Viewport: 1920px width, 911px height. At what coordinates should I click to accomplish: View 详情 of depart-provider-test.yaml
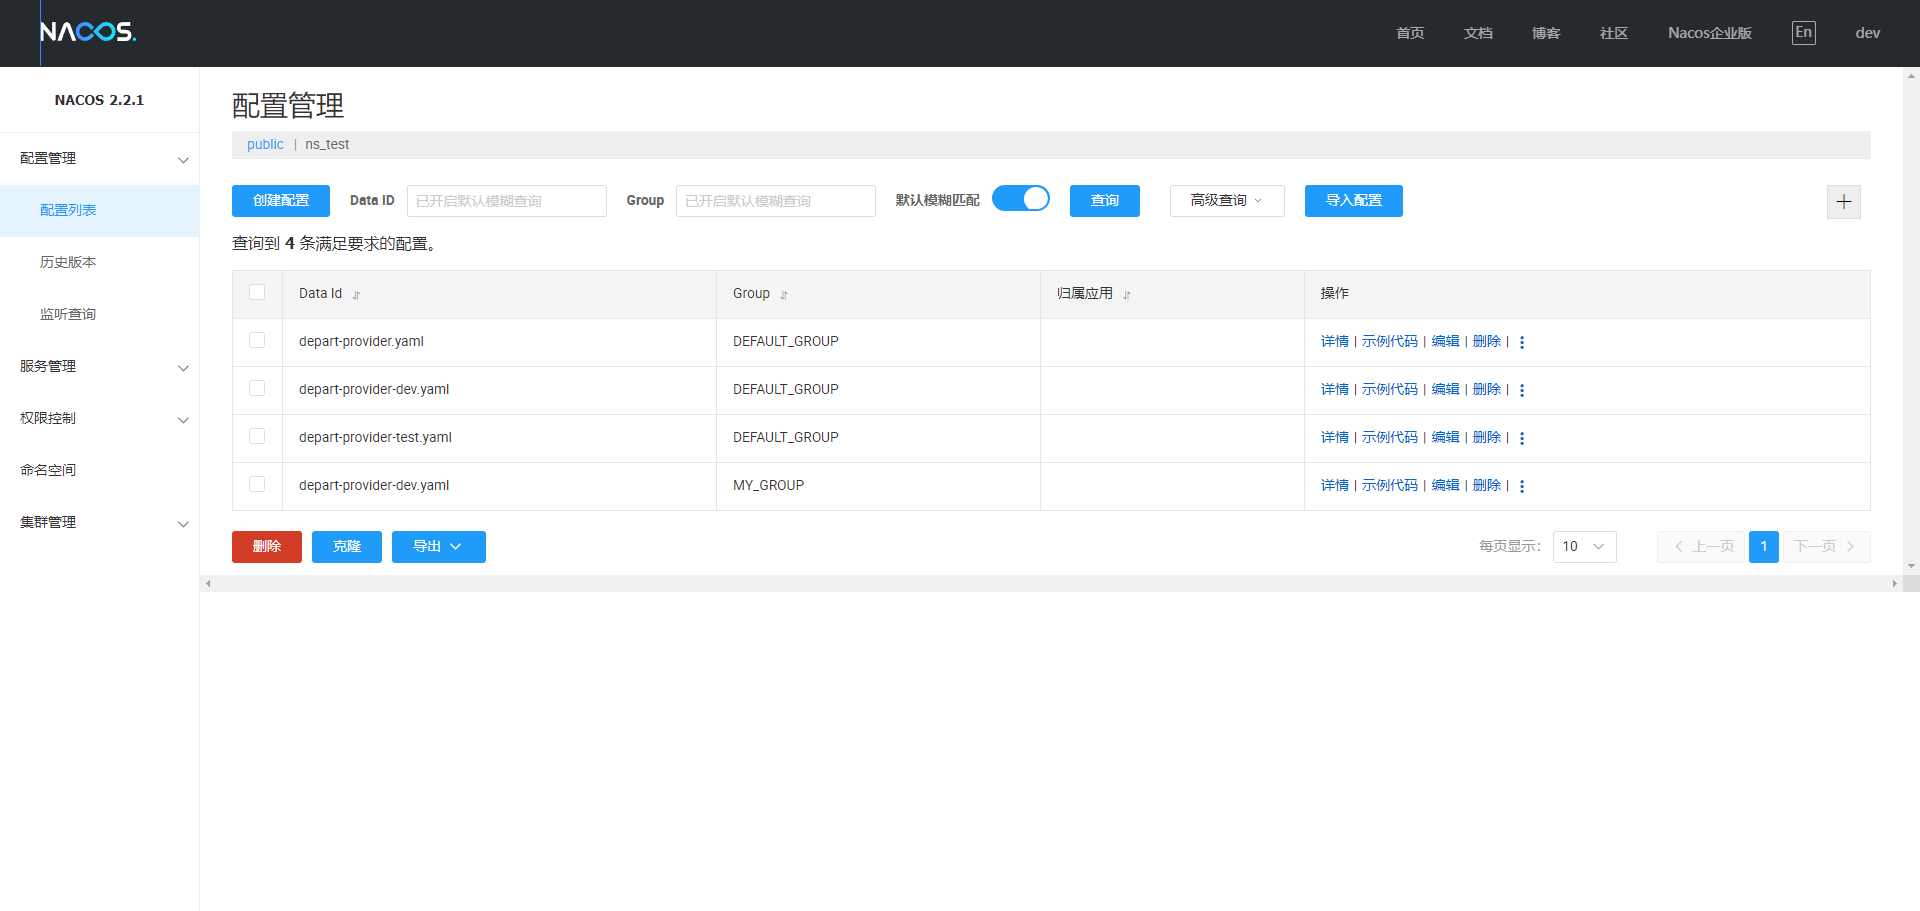coord(1335,438)
